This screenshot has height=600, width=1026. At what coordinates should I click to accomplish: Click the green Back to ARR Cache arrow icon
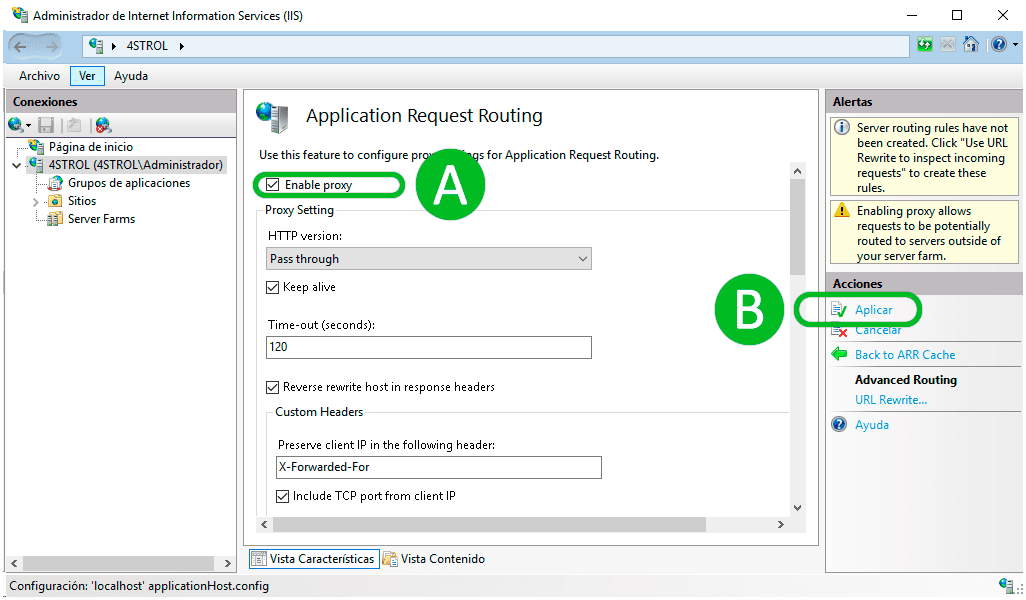point(839,354)
